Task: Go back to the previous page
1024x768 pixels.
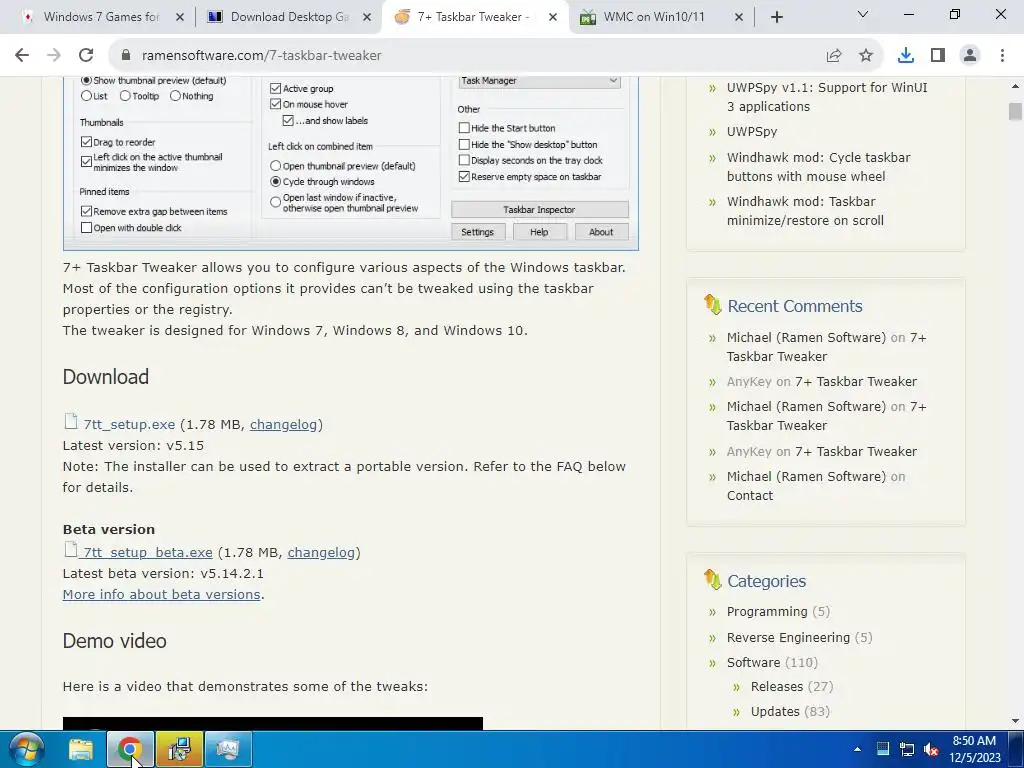Action: tap(22, 56)
